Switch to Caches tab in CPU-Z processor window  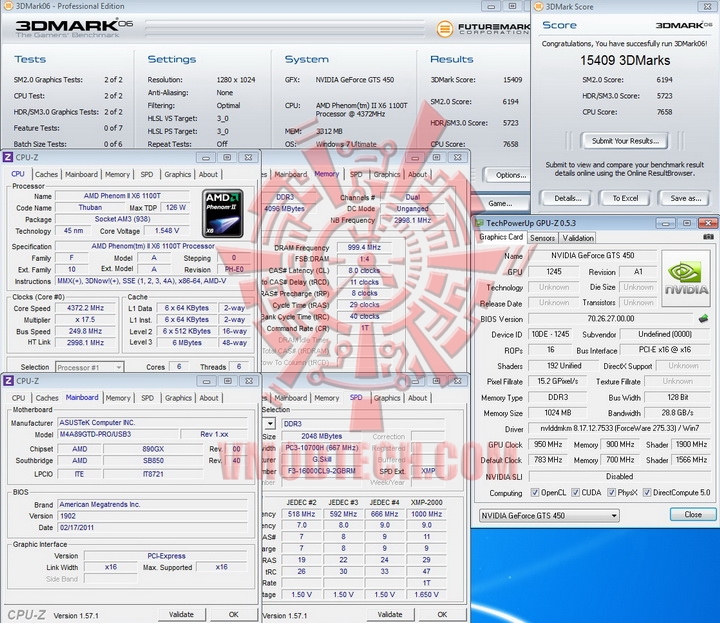tap(46, 174)
